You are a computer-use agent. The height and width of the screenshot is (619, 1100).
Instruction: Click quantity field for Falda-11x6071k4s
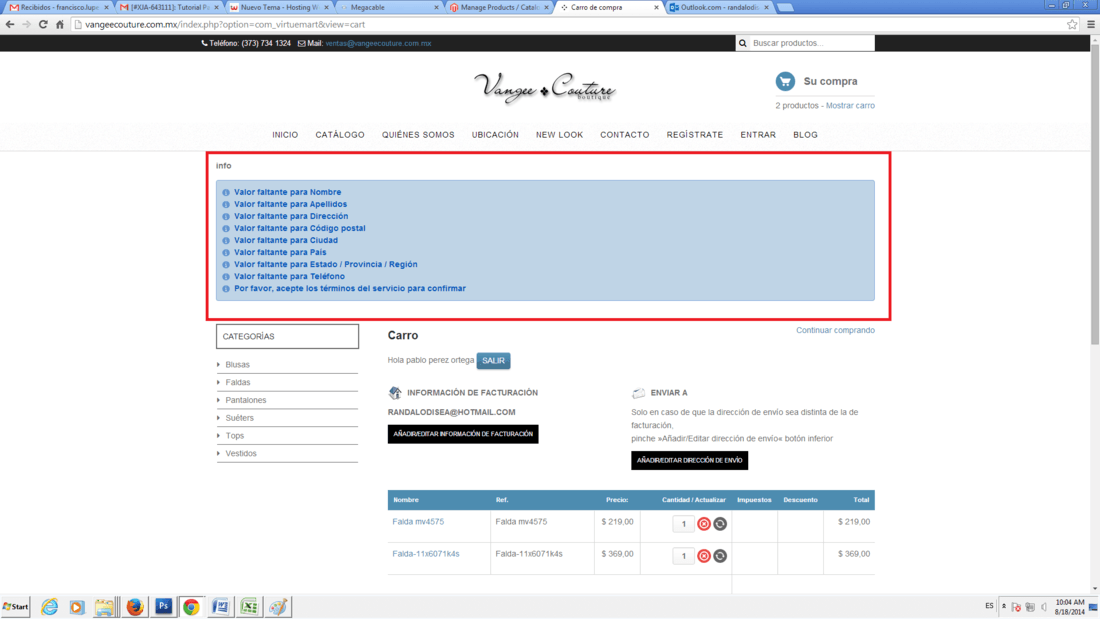(x=683, y=556)
